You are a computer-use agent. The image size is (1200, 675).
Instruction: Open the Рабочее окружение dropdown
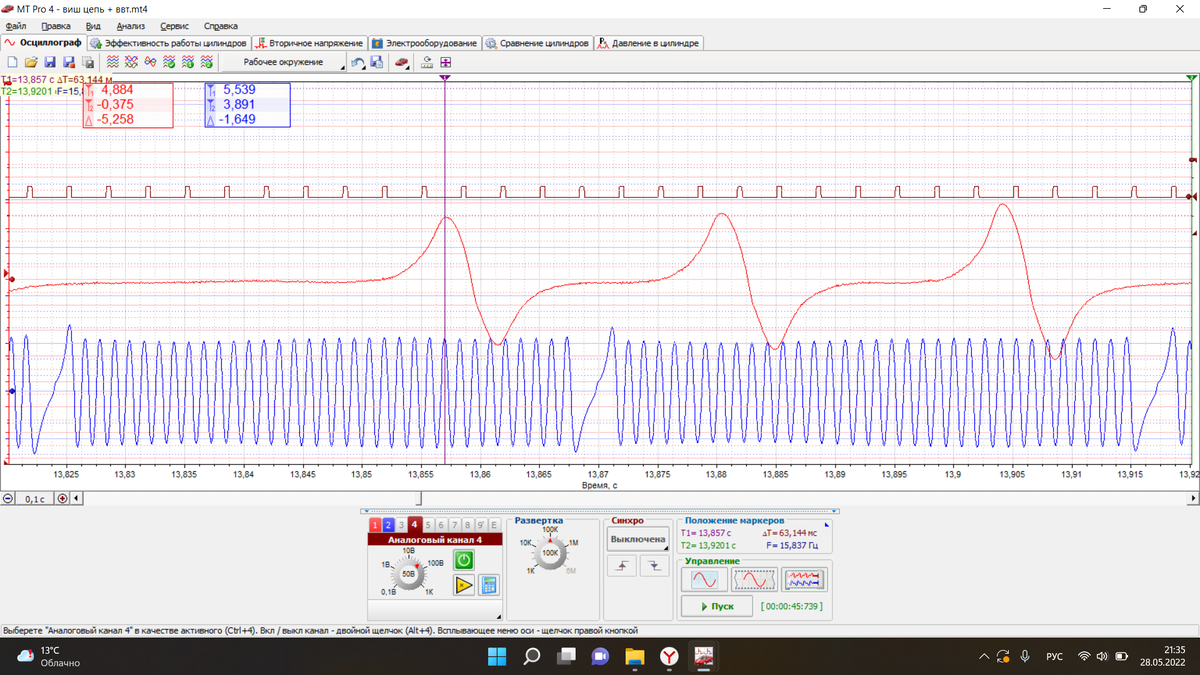(284, 62)
